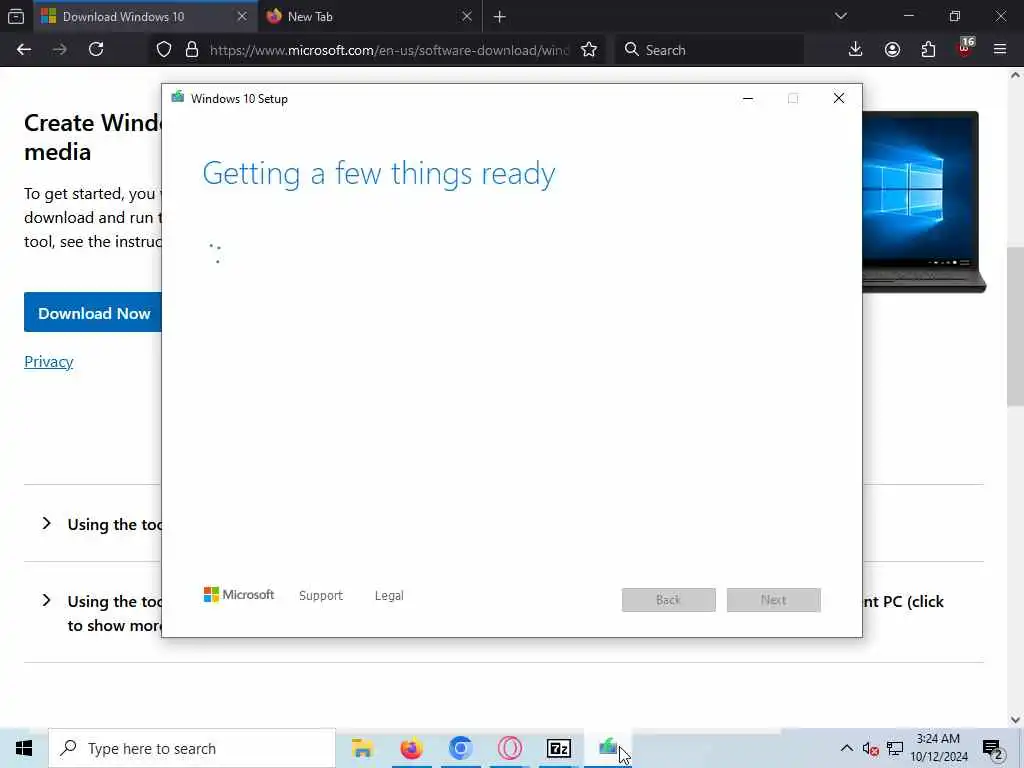Open the Firefox extensions puzzle icon
The width and height of the screenshot is (1024, 768).
(x=928, y=50)
